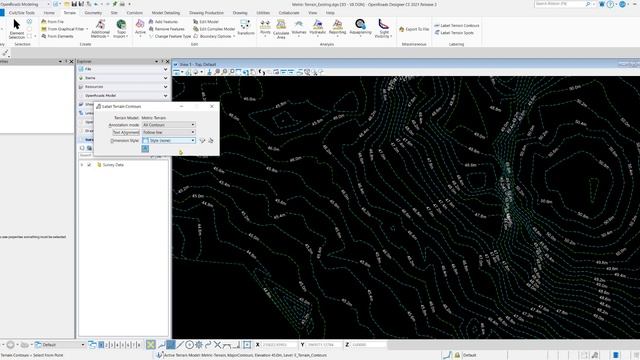Switch to the Home ribbon tab
The width and height of the screenshot is (640, 360).
(49, 13)
